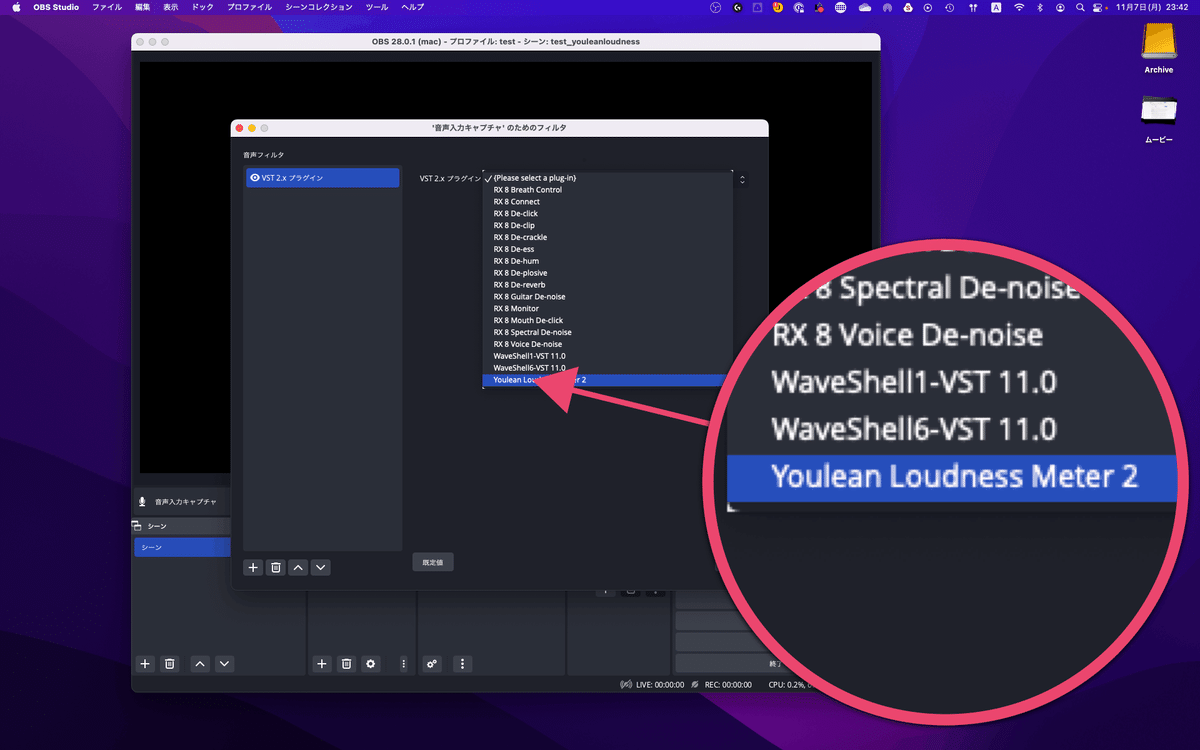Remove scene with trash in scenes panel
This screenshot has height=750, width=1200.
click(x=170, y=663)
